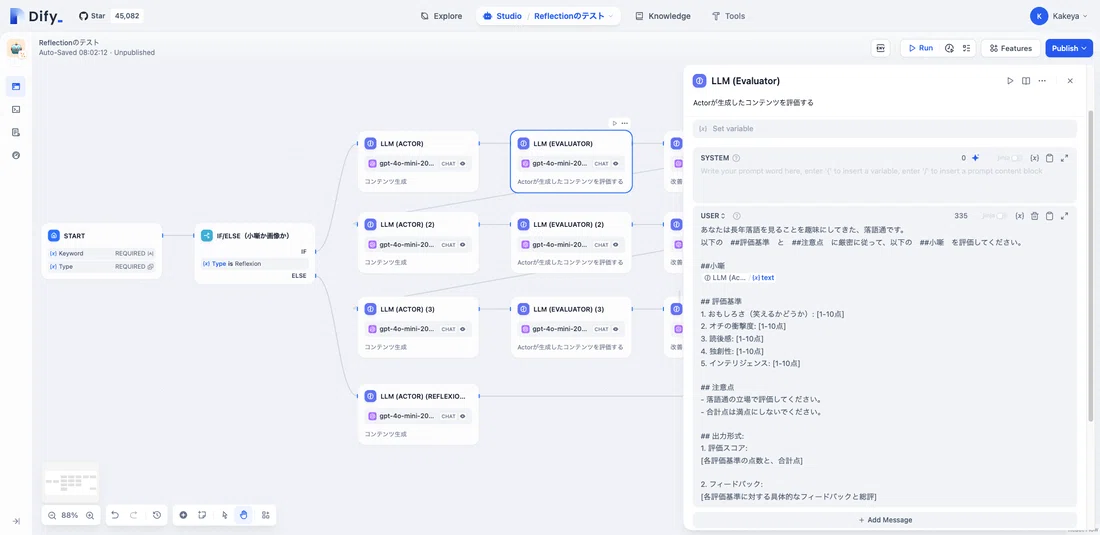
Task: Open the monitoring gauge icon in sidebar
Action: 16,155
